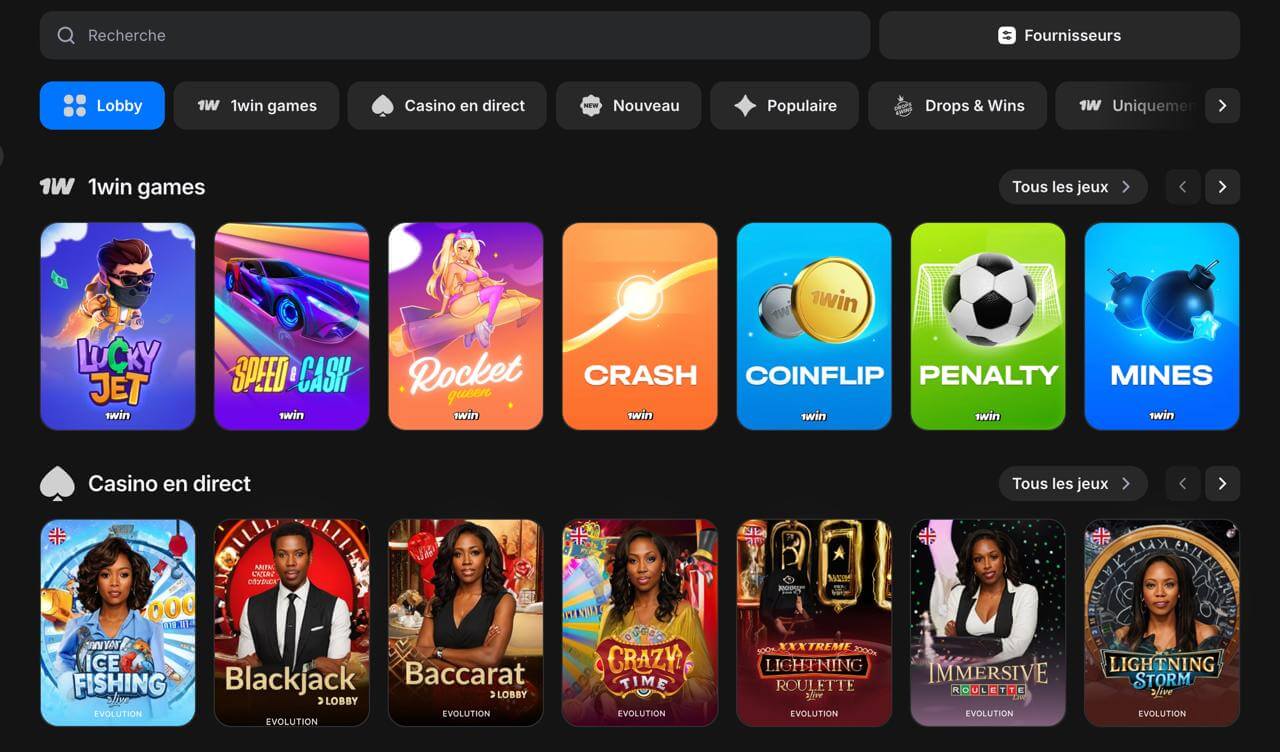This screenshot has width=1280, height=752.
Task: Select the Crash game card
Action: pos(640,326)
